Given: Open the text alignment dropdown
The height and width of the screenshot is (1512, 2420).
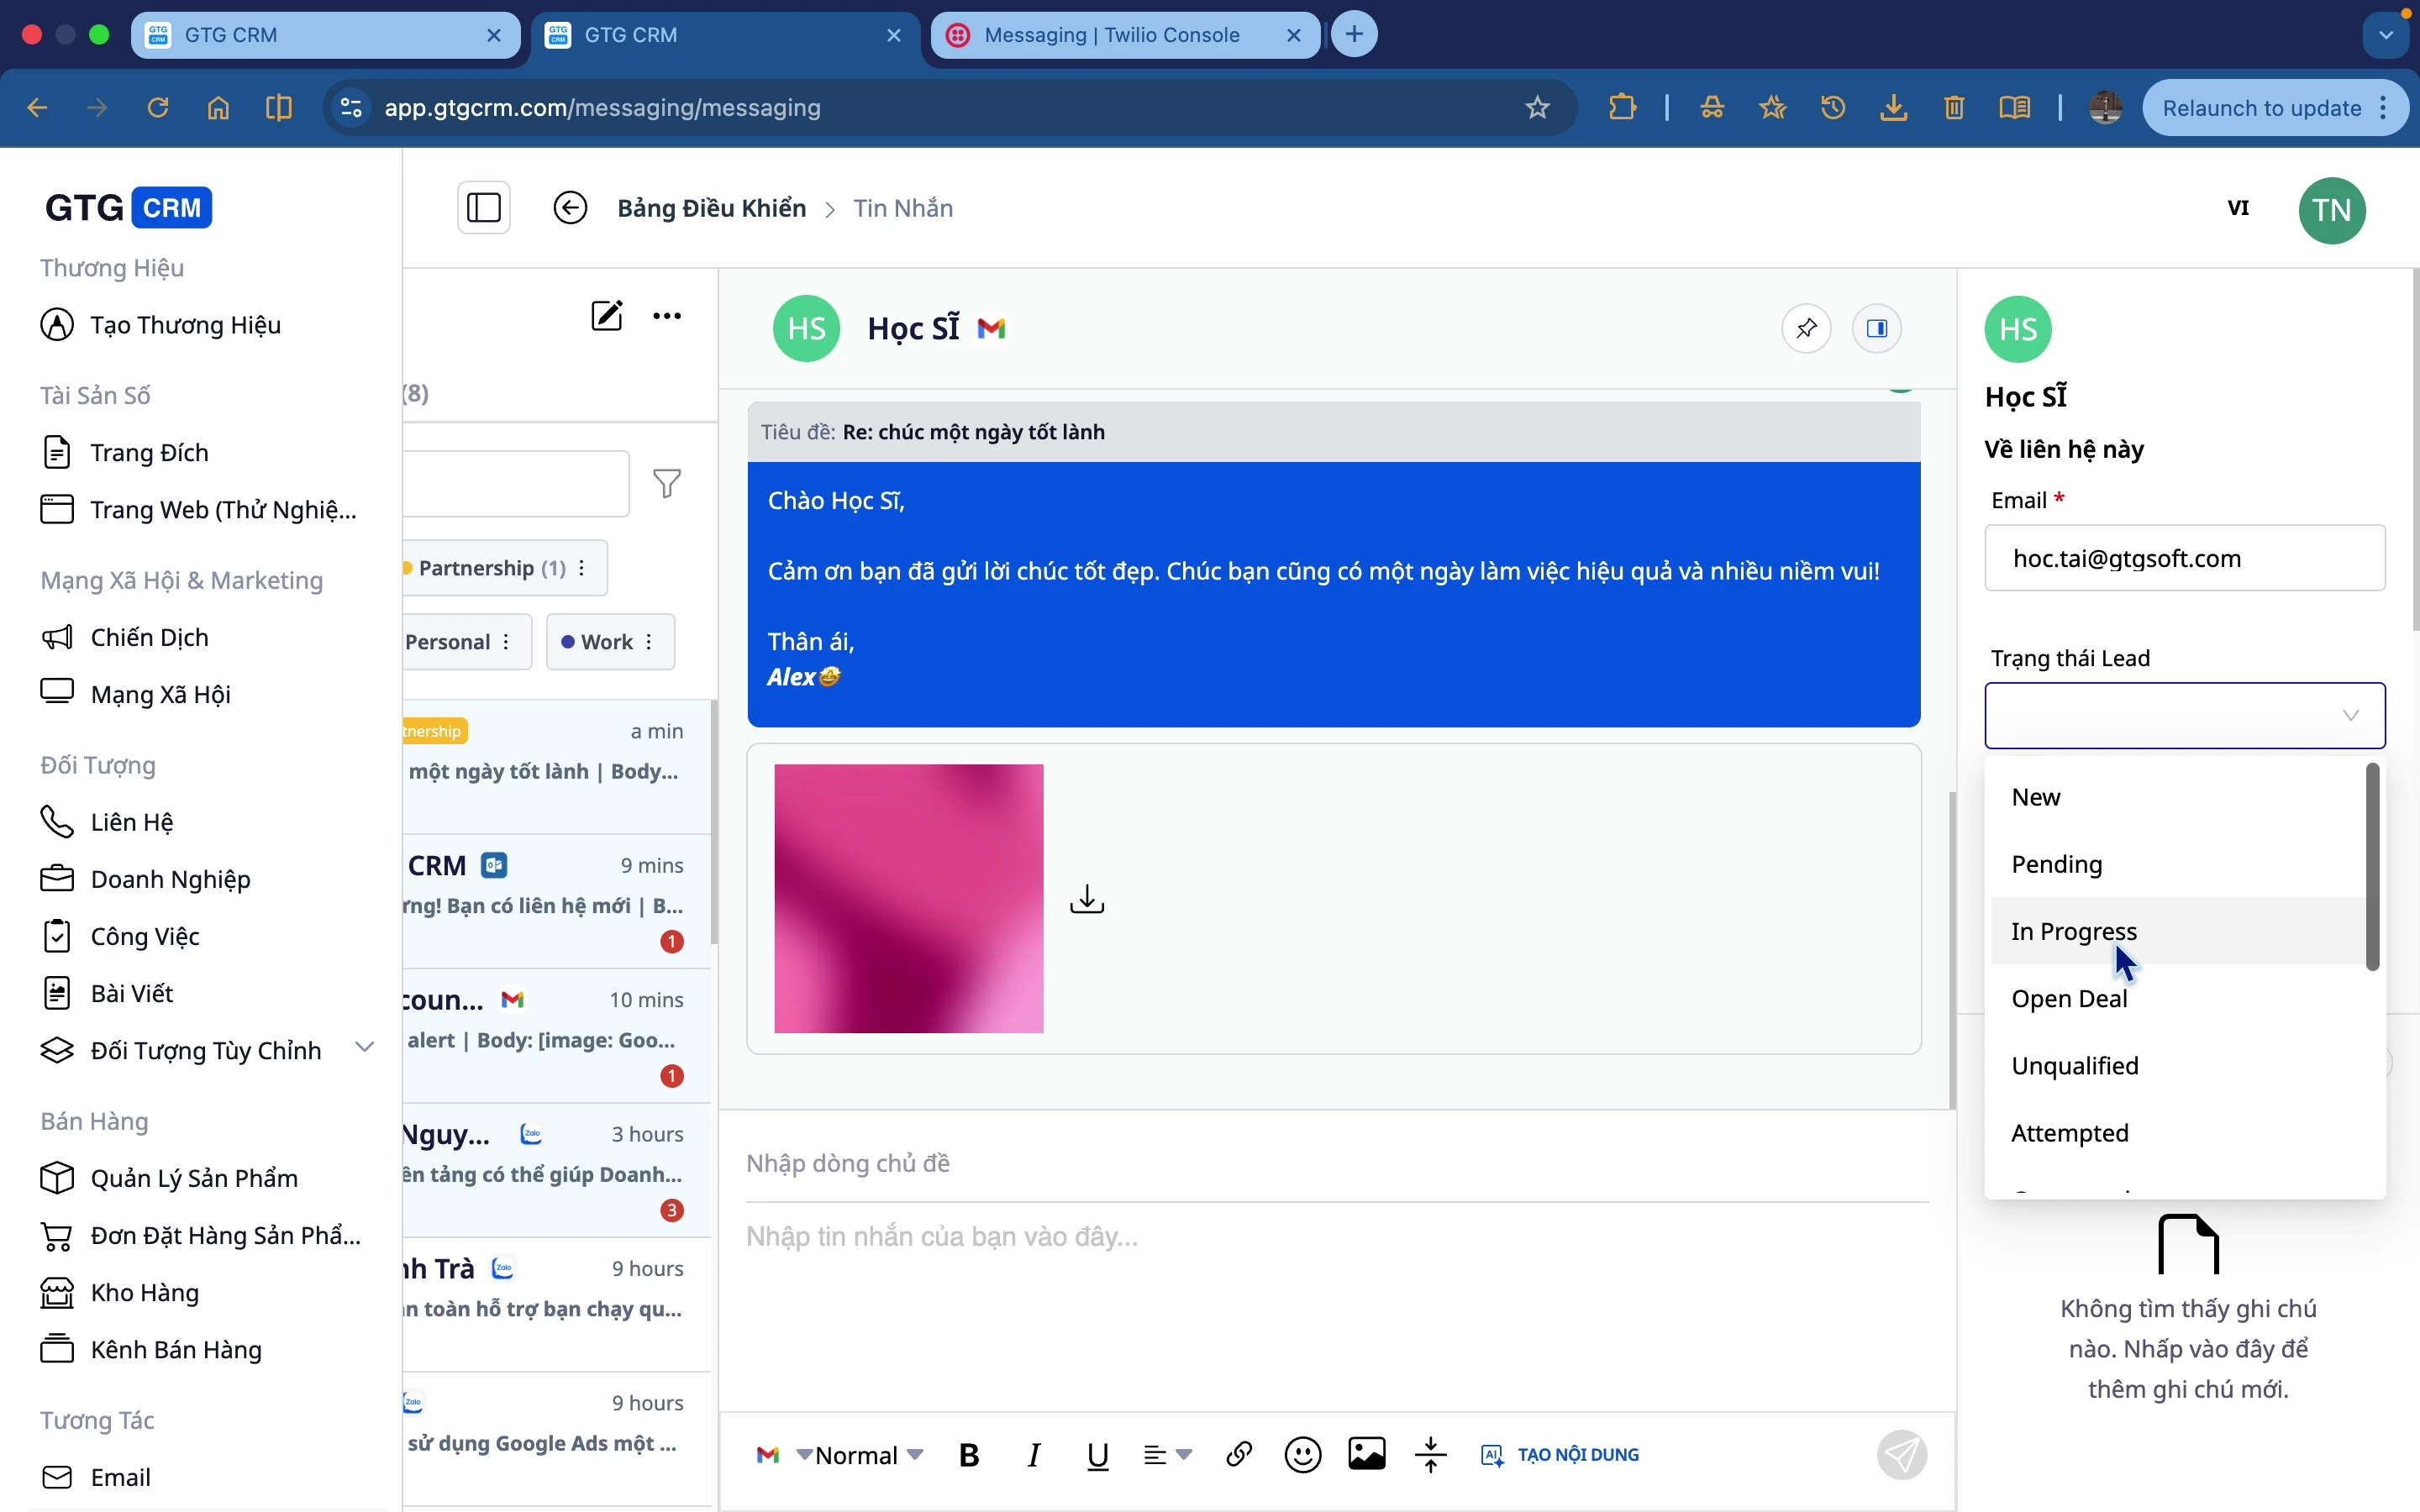Looking at the screenshot, I should pos(1166,1454).
